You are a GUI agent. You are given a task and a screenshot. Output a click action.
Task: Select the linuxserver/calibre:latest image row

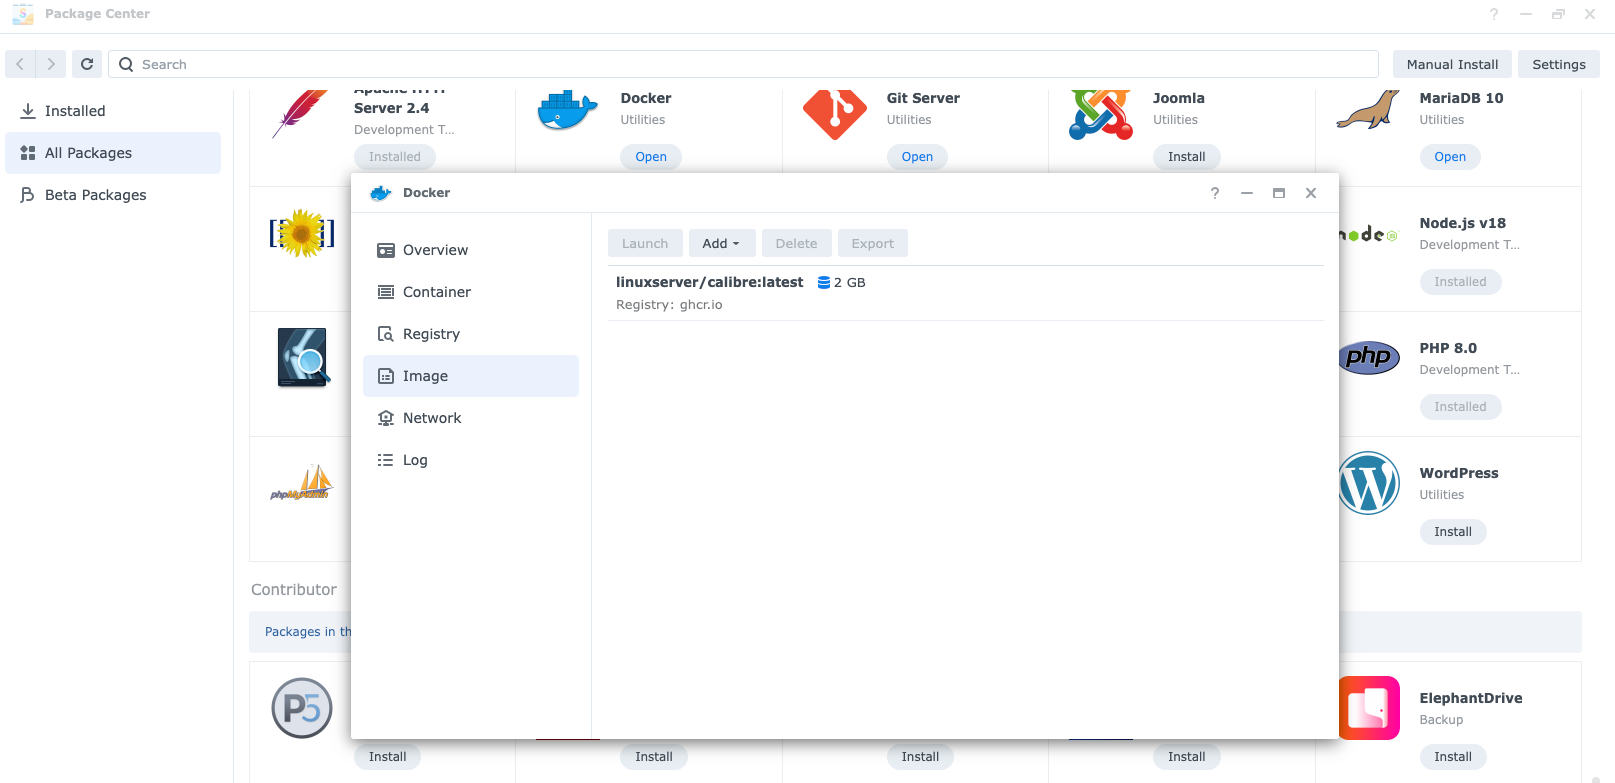point(966,293)
